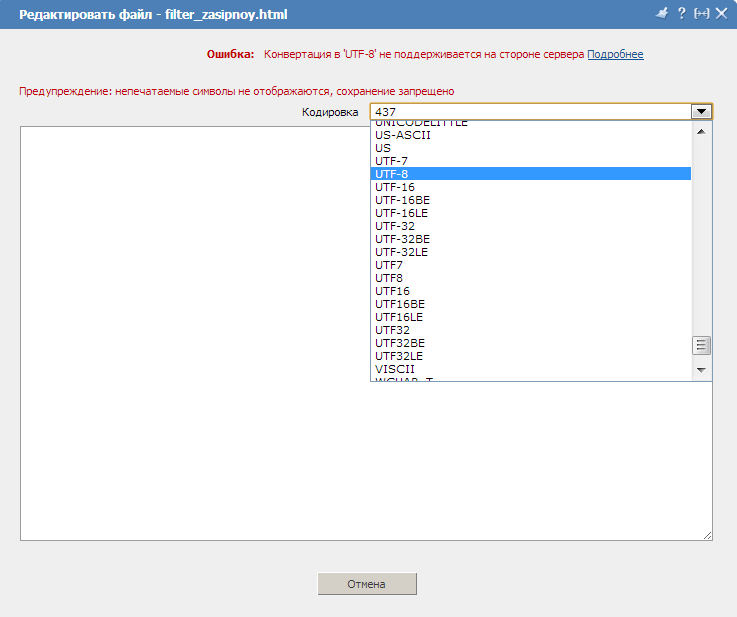This screenshot has width=737, height=617.
Task: Select UTF-8 encoding from list
Action: (391, 174)
